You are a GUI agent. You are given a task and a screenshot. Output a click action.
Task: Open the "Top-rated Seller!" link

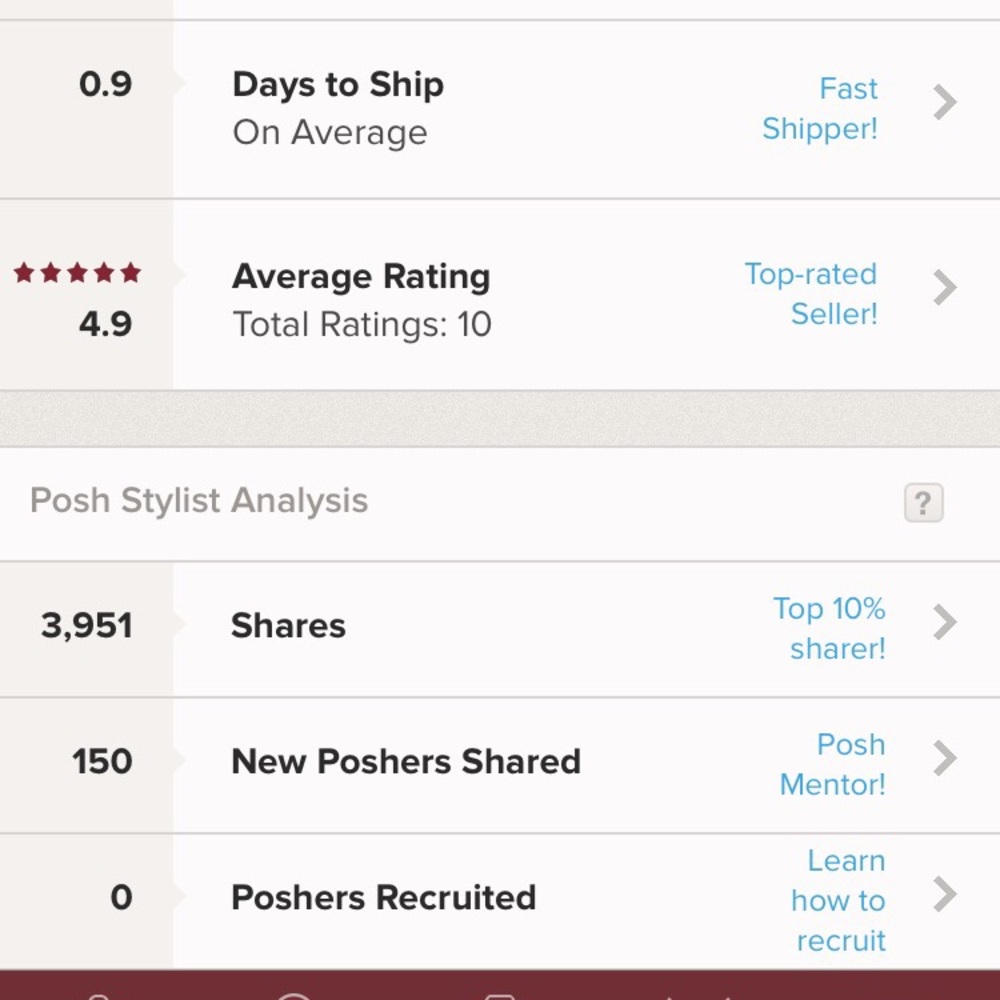coord(811,294)
